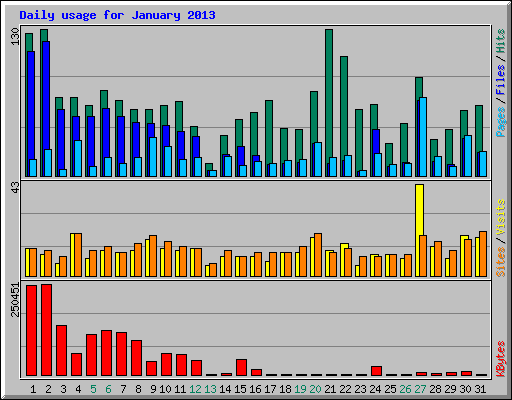Click the orange Sites bar for day 4
Screen dimensions: 512x400
click(78, 255)
